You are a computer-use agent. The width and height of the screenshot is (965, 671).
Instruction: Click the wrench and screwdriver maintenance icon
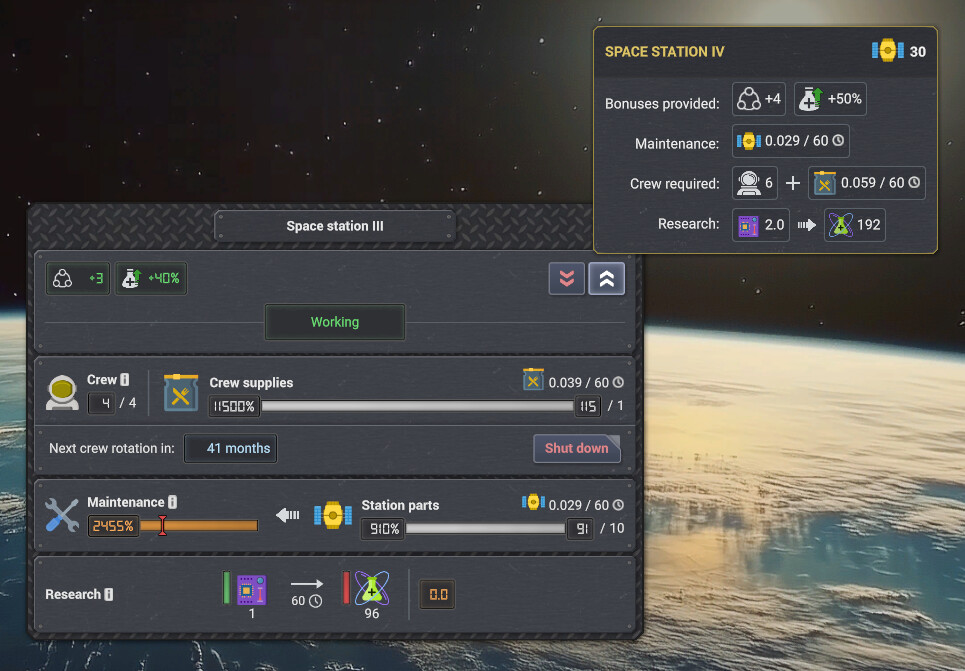pyautogui.click(x=62, y=515)
